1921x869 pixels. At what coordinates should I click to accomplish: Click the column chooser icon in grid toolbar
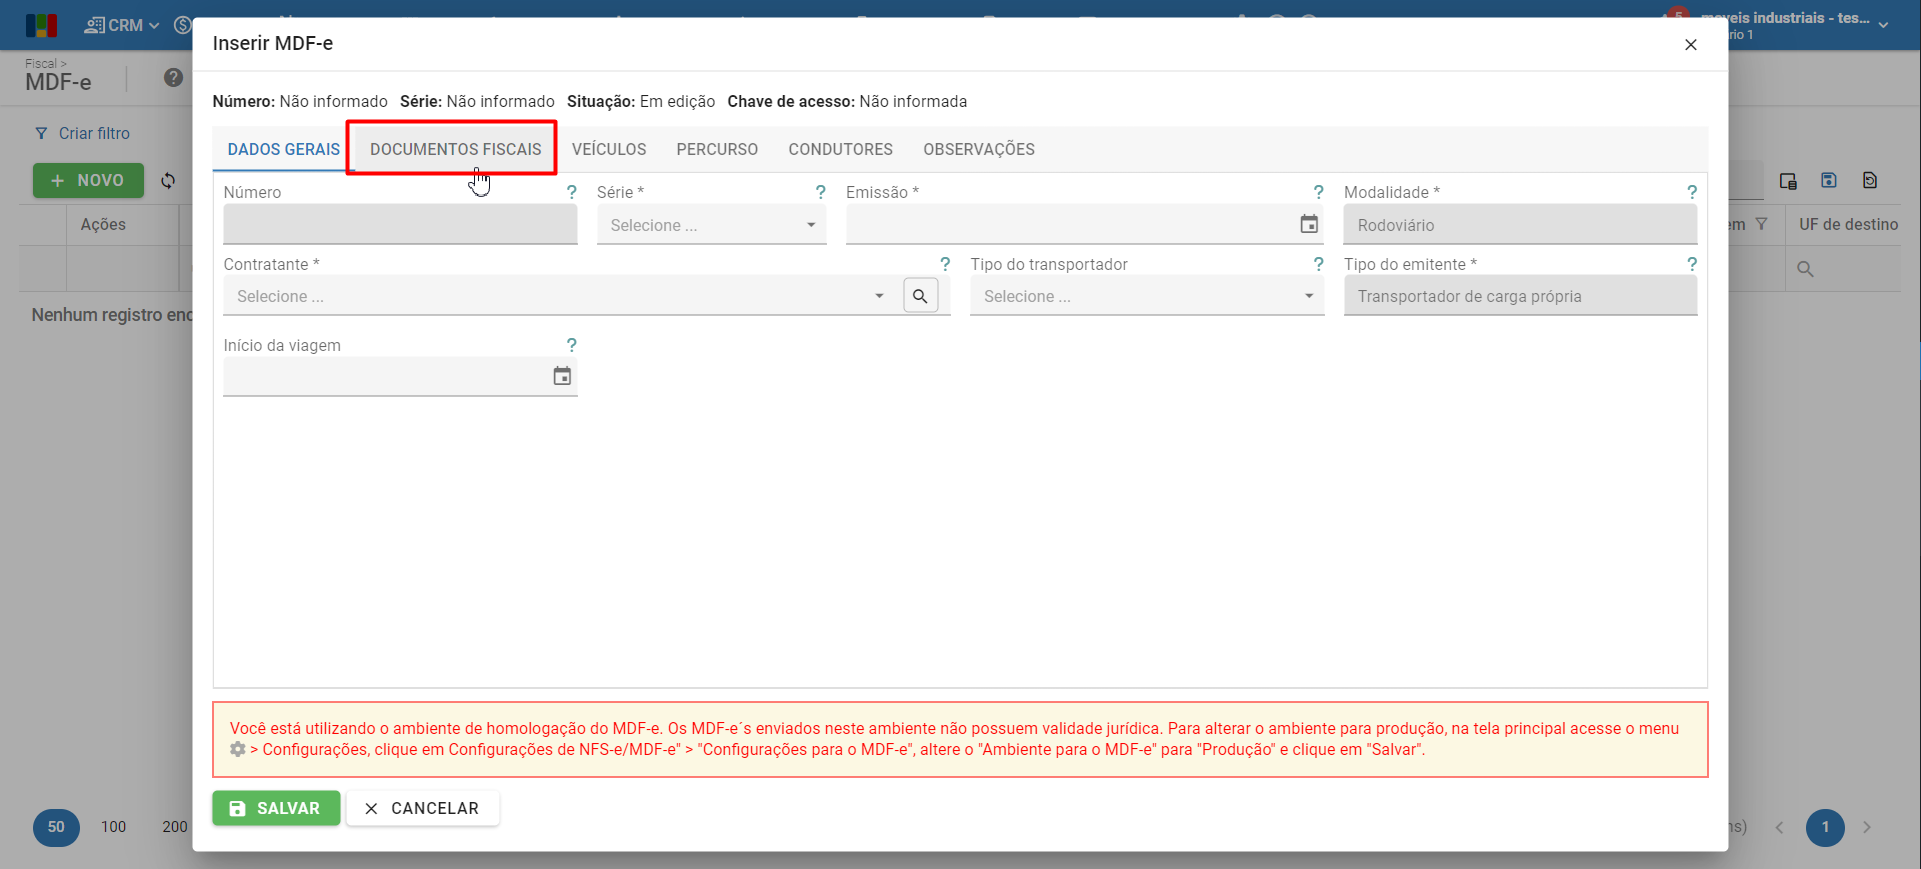[x=1788, y=181]
